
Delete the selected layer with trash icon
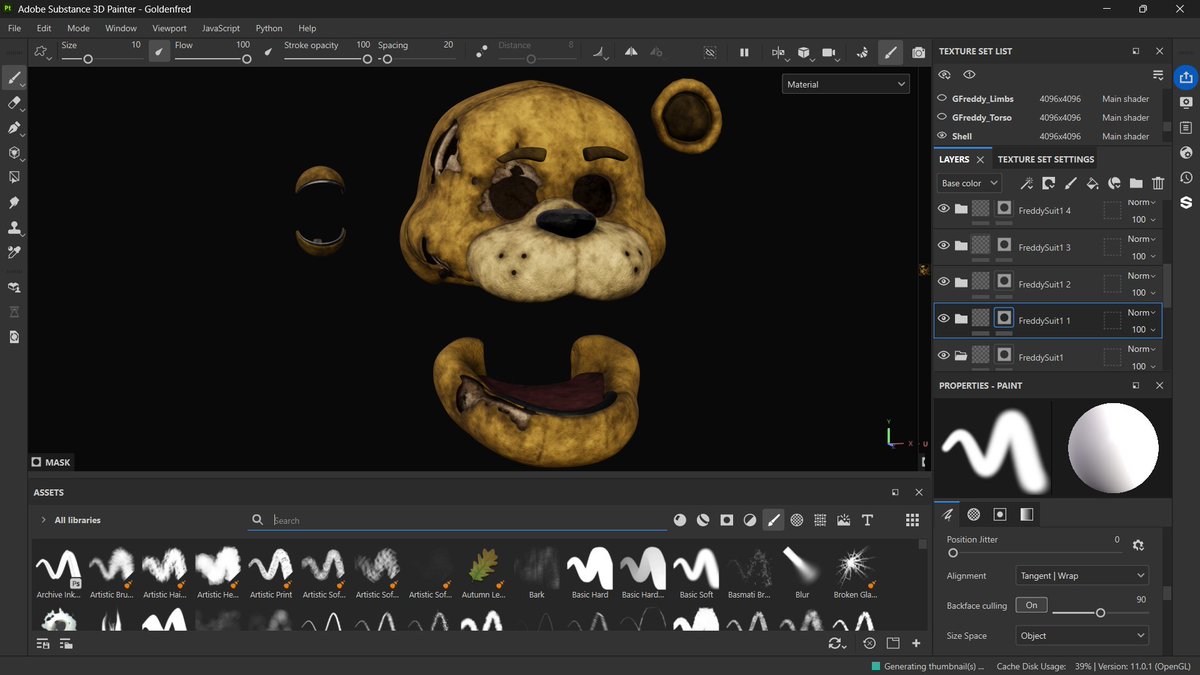[1158, 183]
